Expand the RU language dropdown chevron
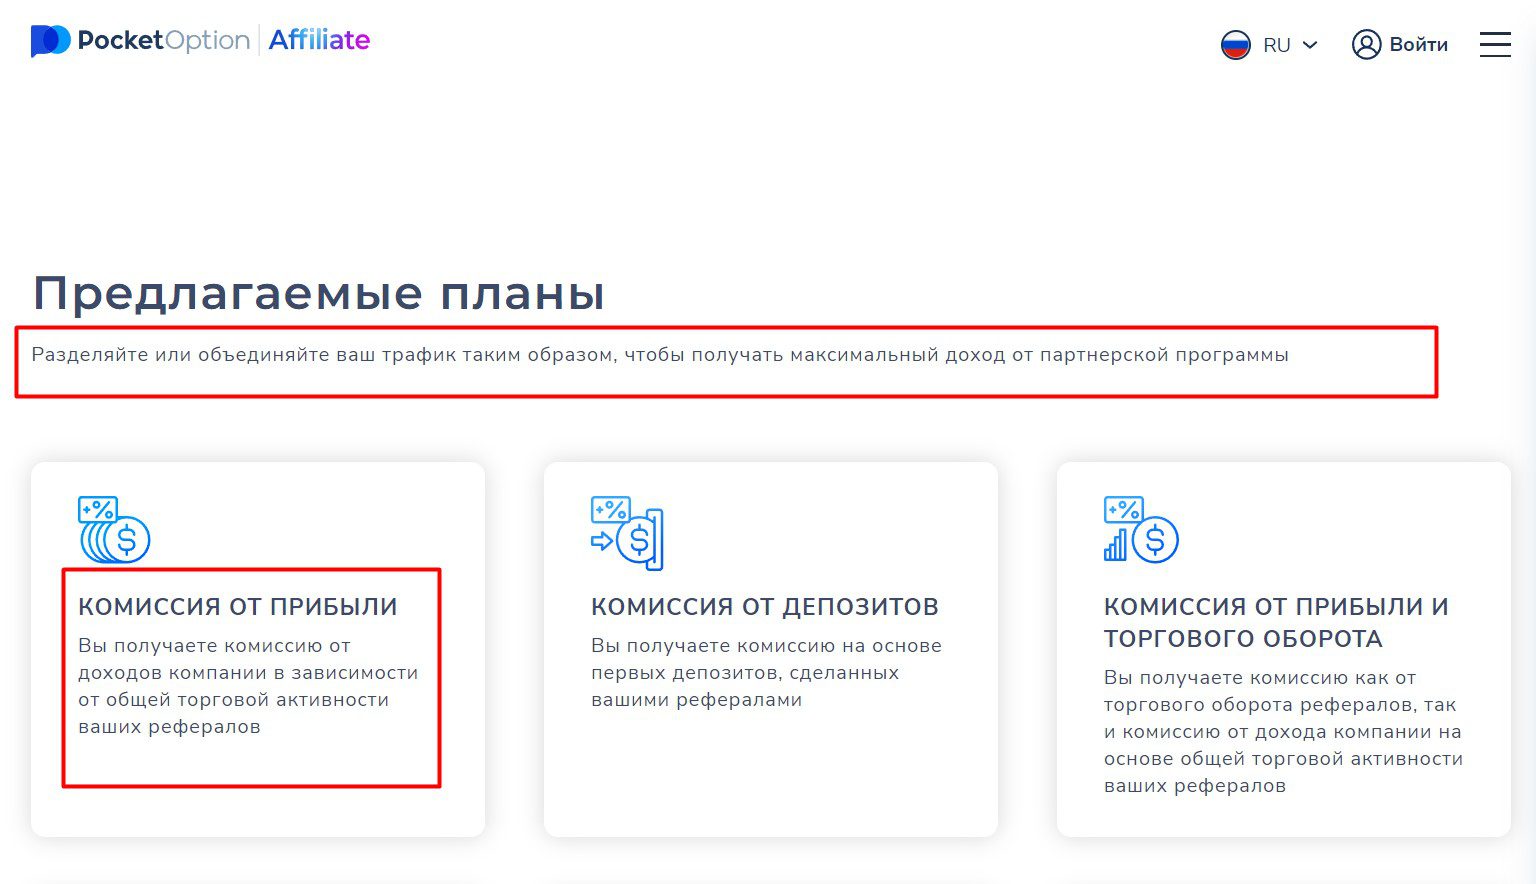The width and height of the screenshot is (1536, 884). (x=1310, y=45)
